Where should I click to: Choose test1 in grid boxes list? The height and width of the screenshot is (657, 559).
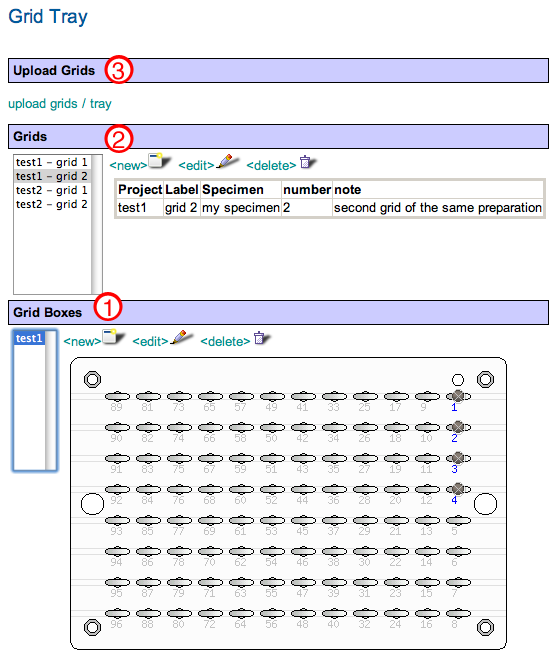tap(29, 338)
